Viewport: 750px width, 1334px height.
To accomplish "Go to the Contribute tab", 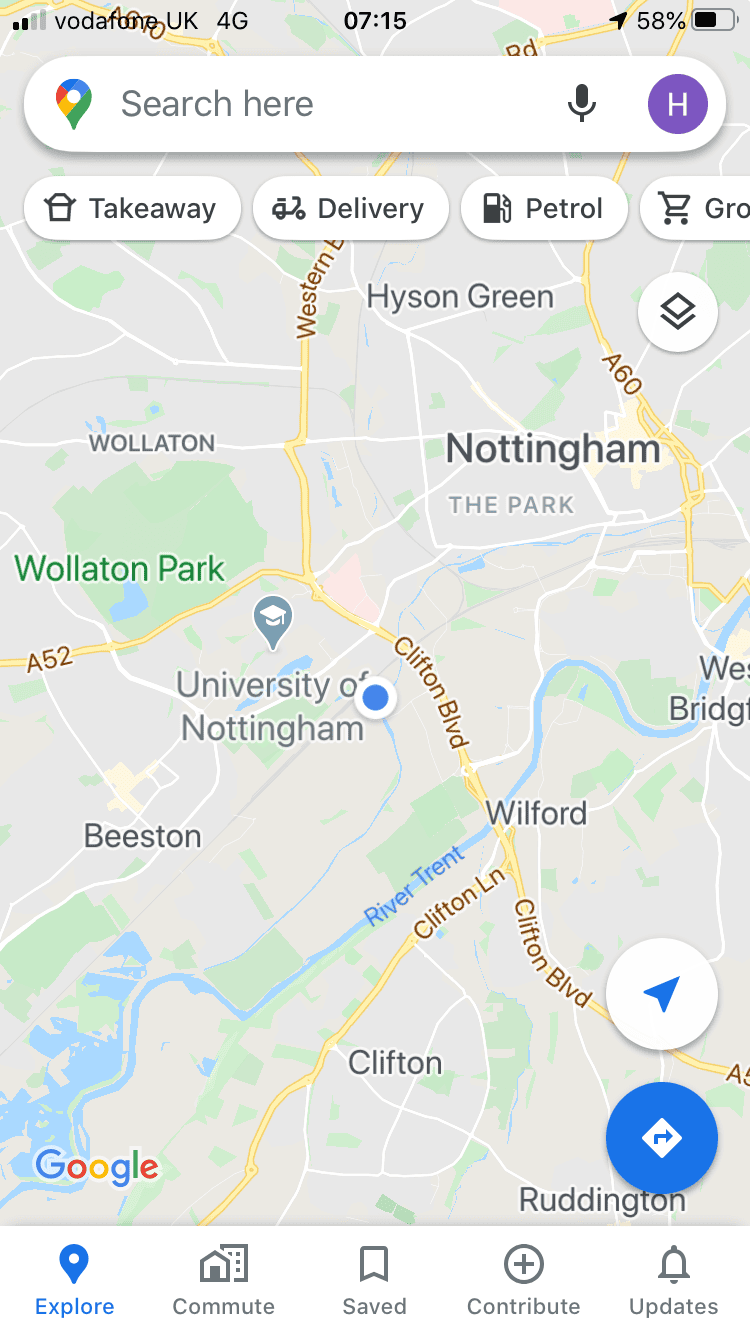I will (x=524, y=1280).
